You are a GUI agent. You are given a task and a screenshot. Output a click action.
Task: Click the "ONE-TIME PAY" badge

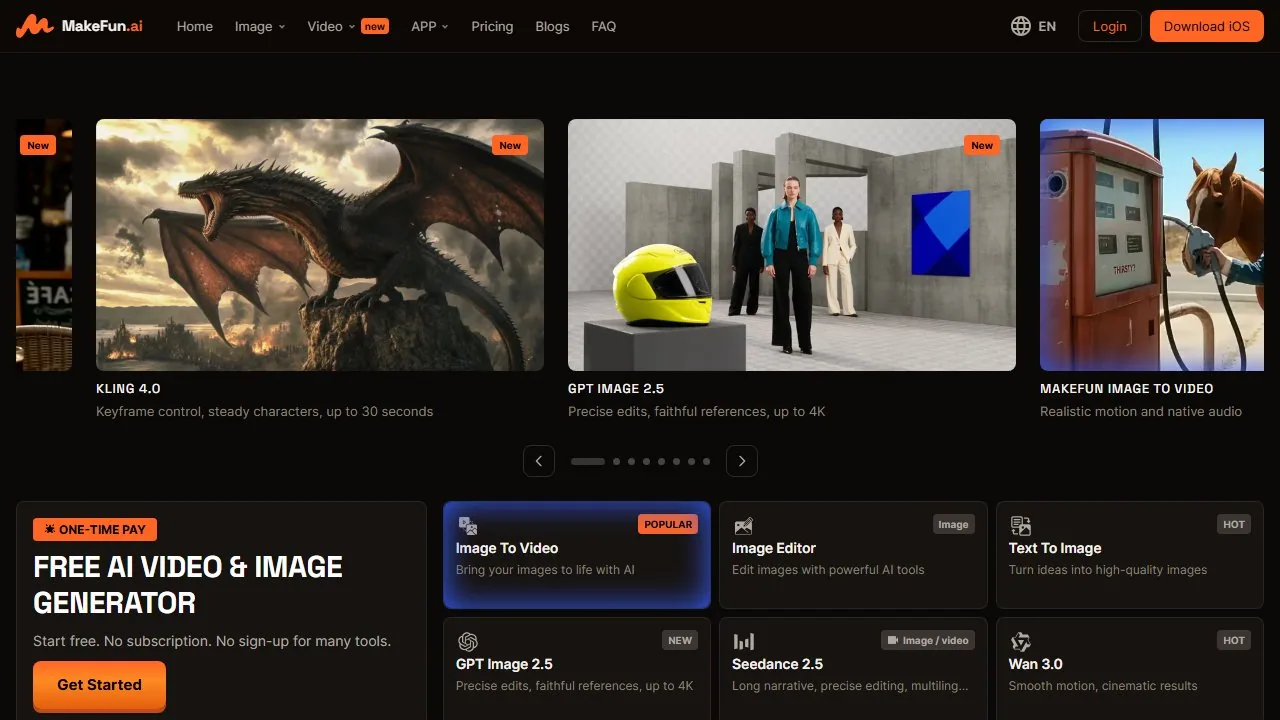95,530
